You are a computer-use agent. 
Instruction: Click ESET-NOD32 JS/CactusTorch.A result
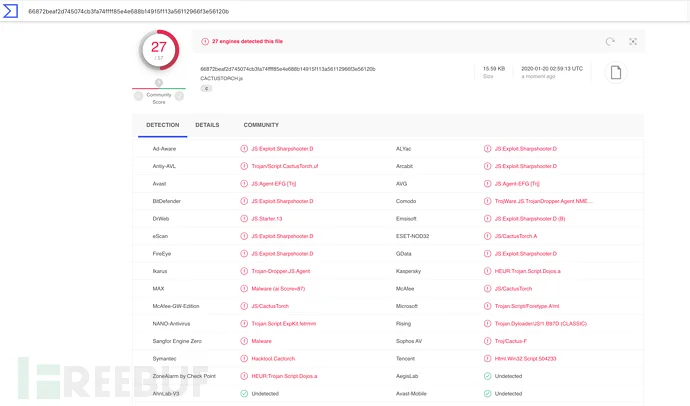coord(516,236)
